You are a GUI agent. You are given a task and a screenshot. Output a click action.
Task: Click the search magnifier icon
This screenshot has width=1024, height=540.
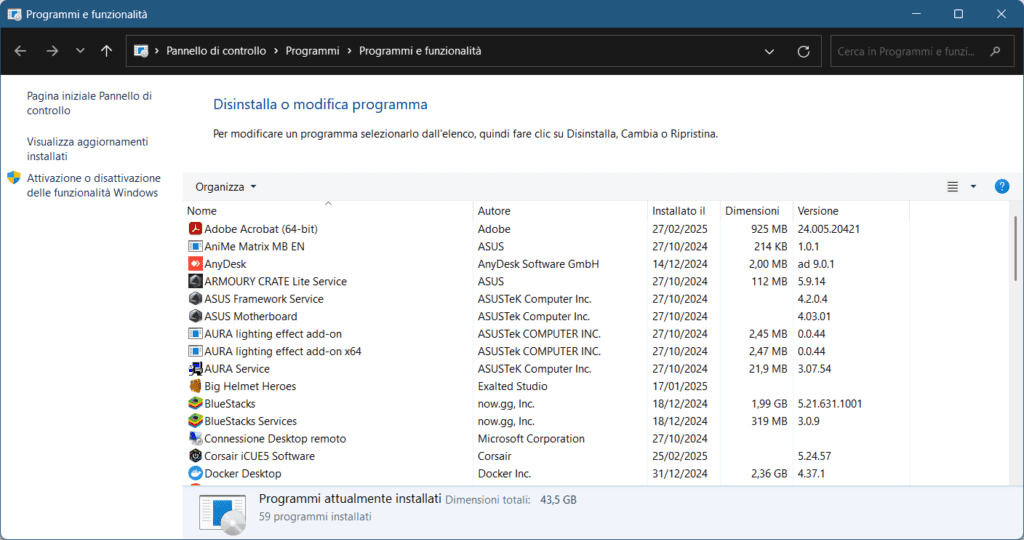(x=994, y=51)
